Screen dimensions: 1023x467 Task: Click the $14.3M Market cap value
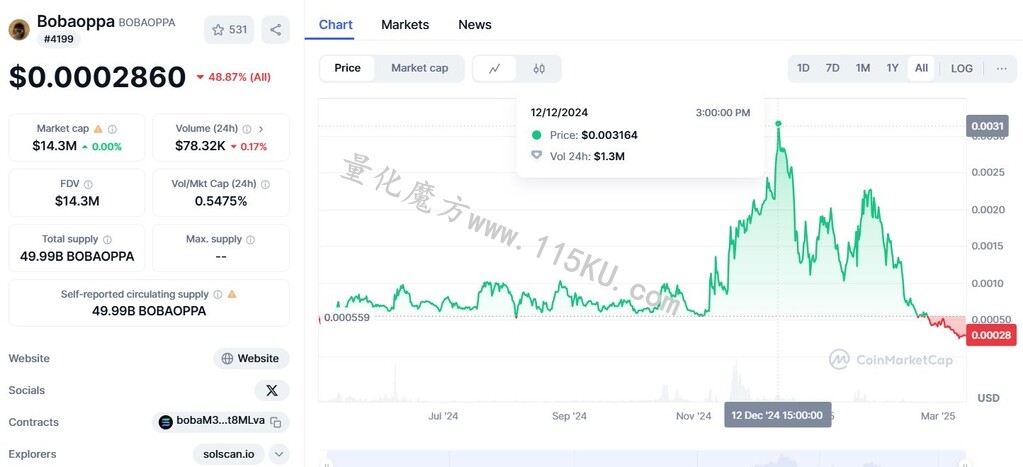55,146
